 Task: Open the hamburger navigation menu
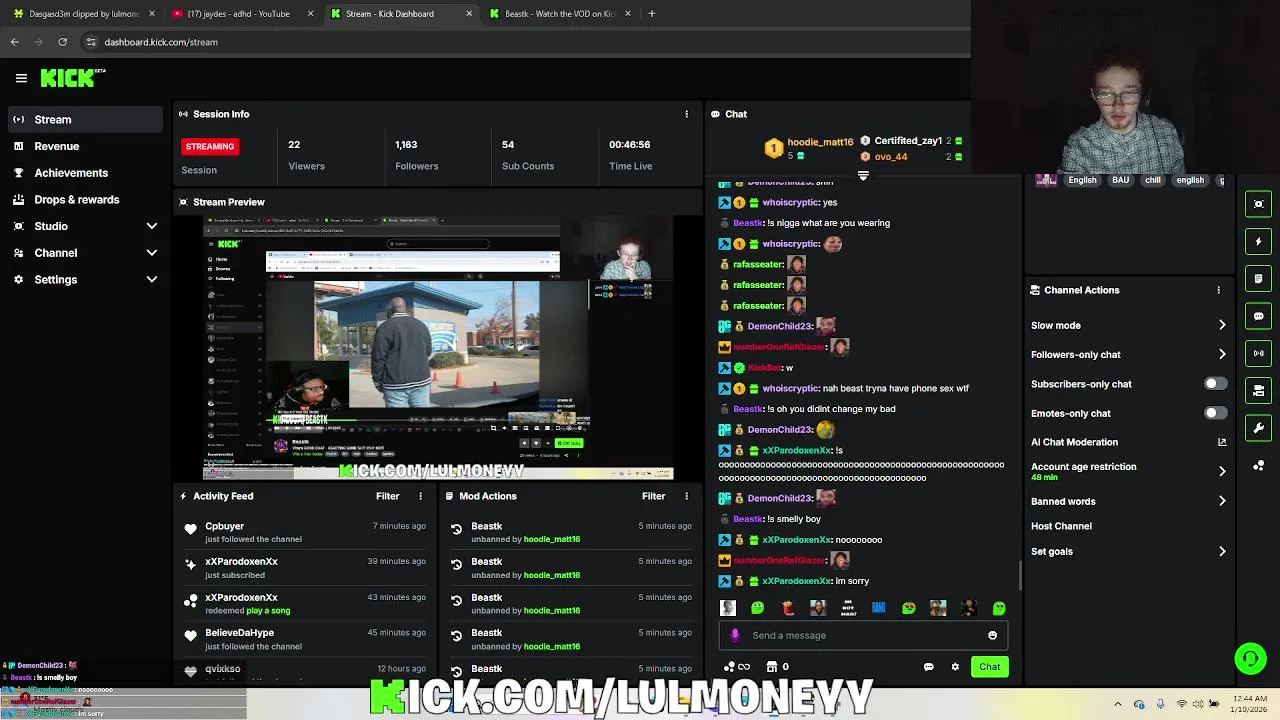[21, 78]
